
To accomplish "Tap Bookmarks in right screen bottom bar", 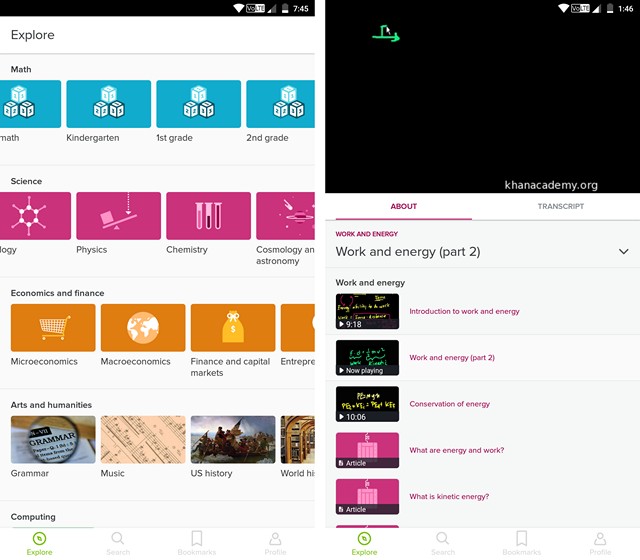I will click(522, 544).
